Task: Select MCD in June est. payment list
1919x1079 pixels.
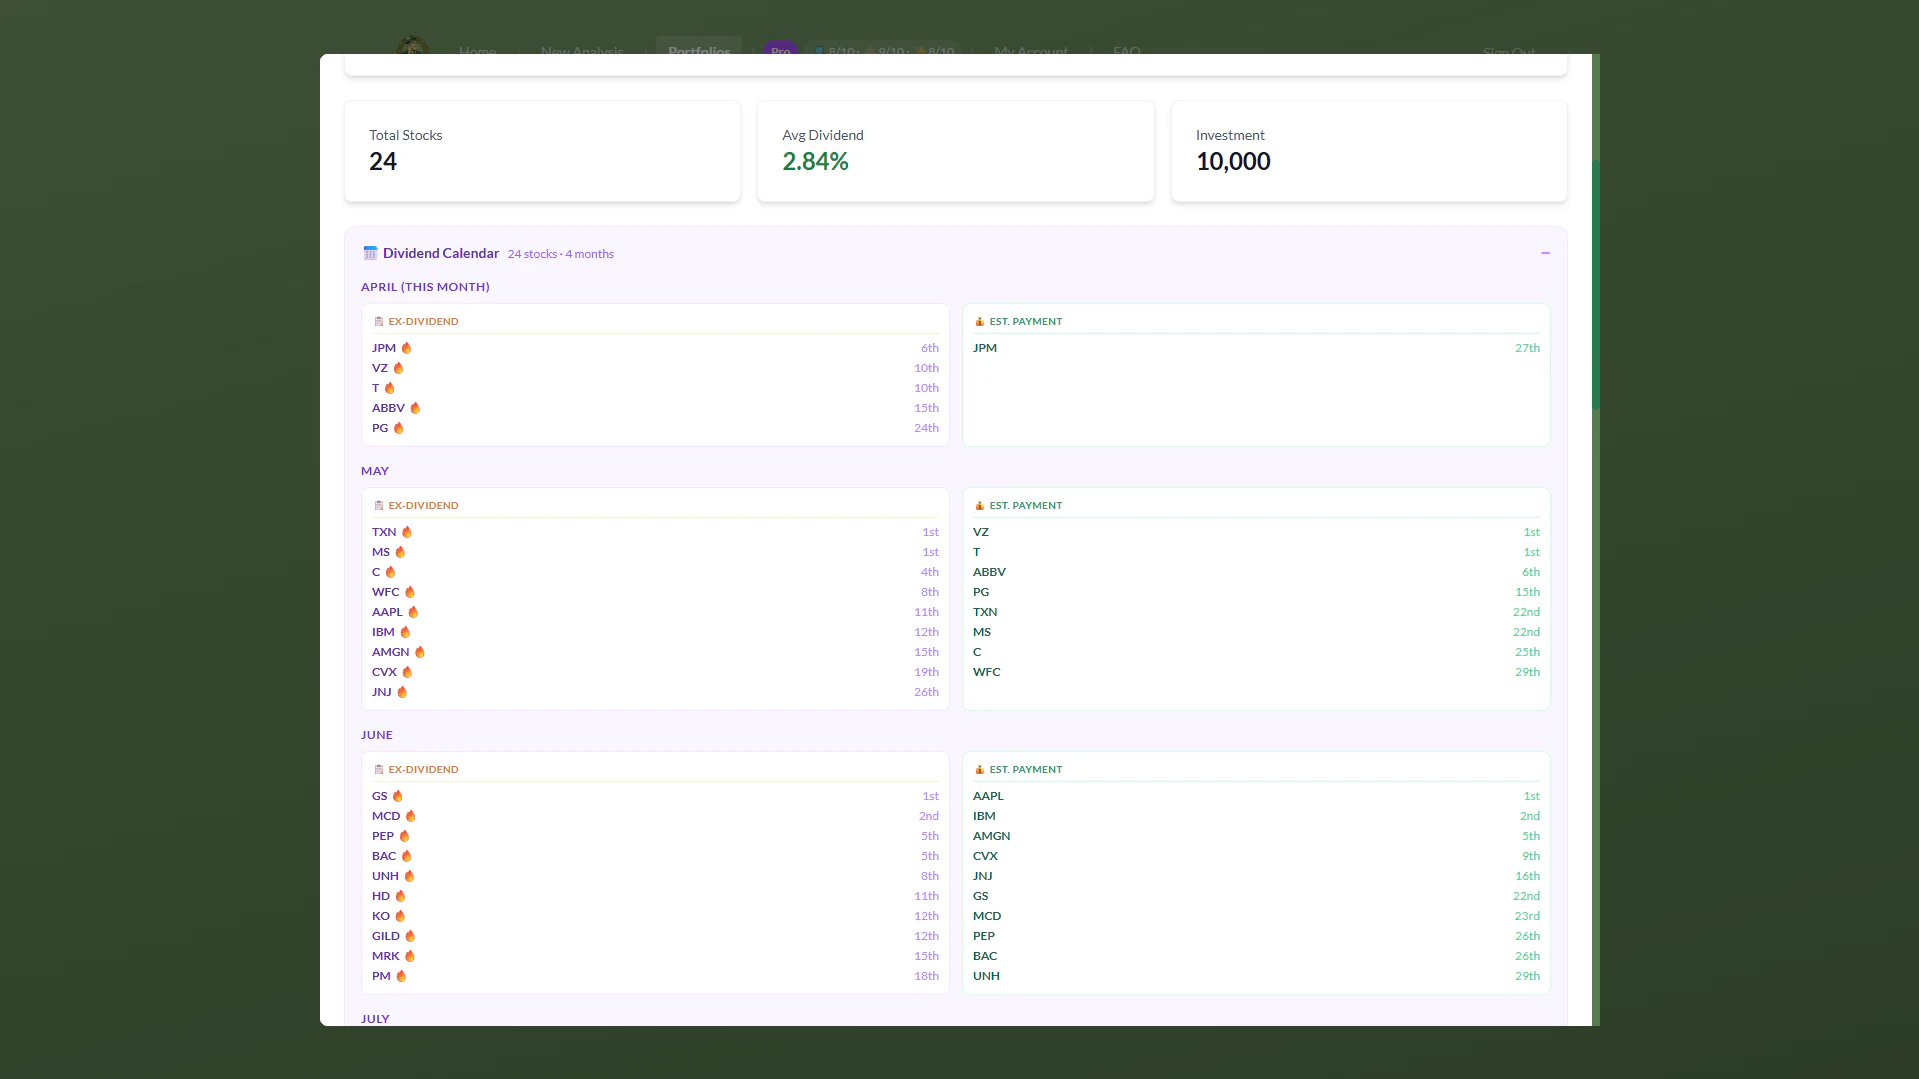Action: (987, 916)
